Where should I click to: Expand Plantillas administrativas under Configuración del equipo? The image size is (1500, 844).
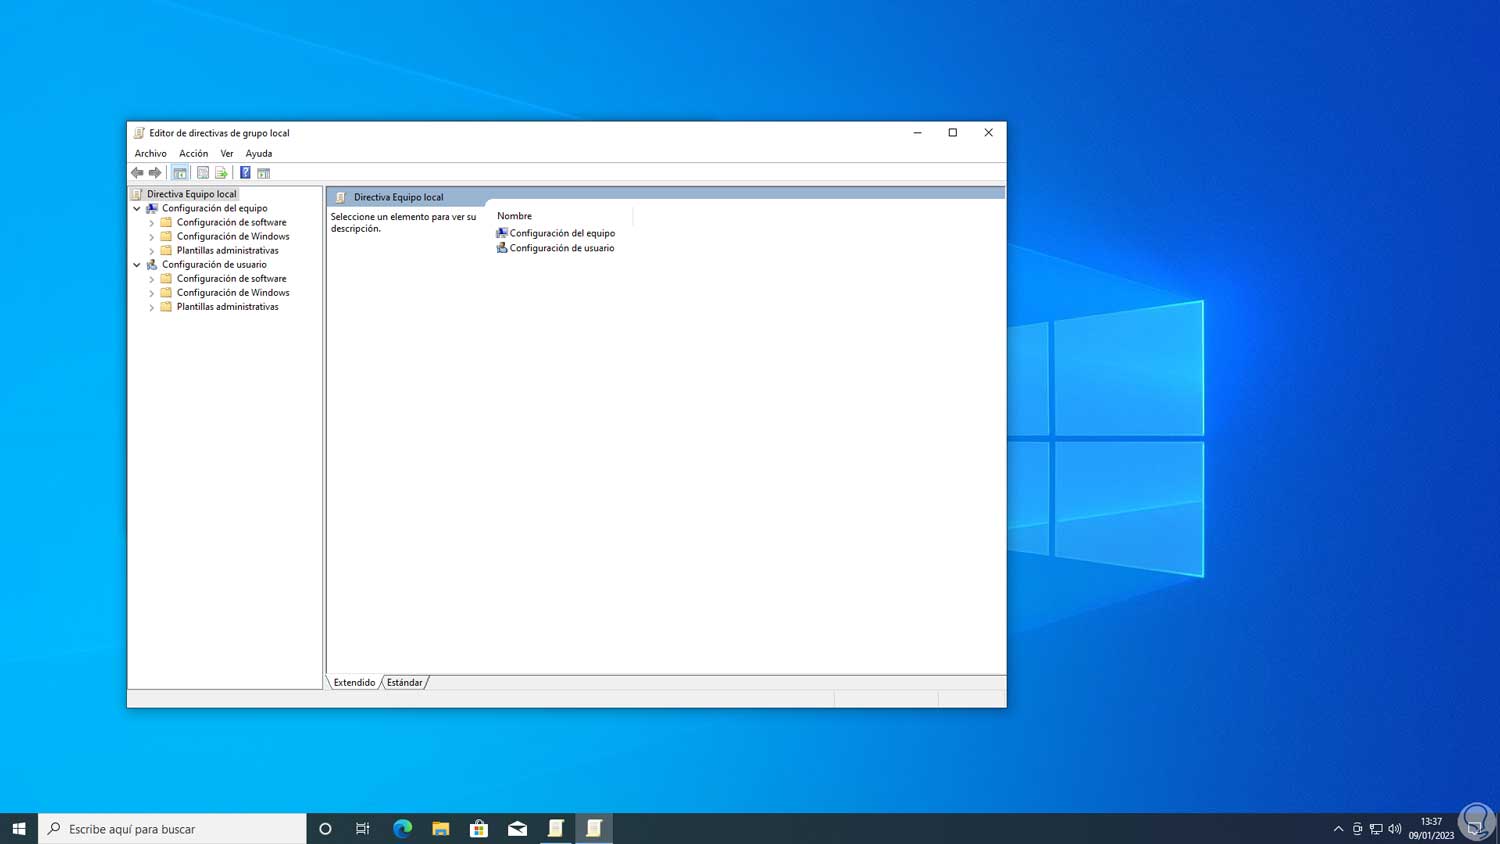(x=152, y=251)
